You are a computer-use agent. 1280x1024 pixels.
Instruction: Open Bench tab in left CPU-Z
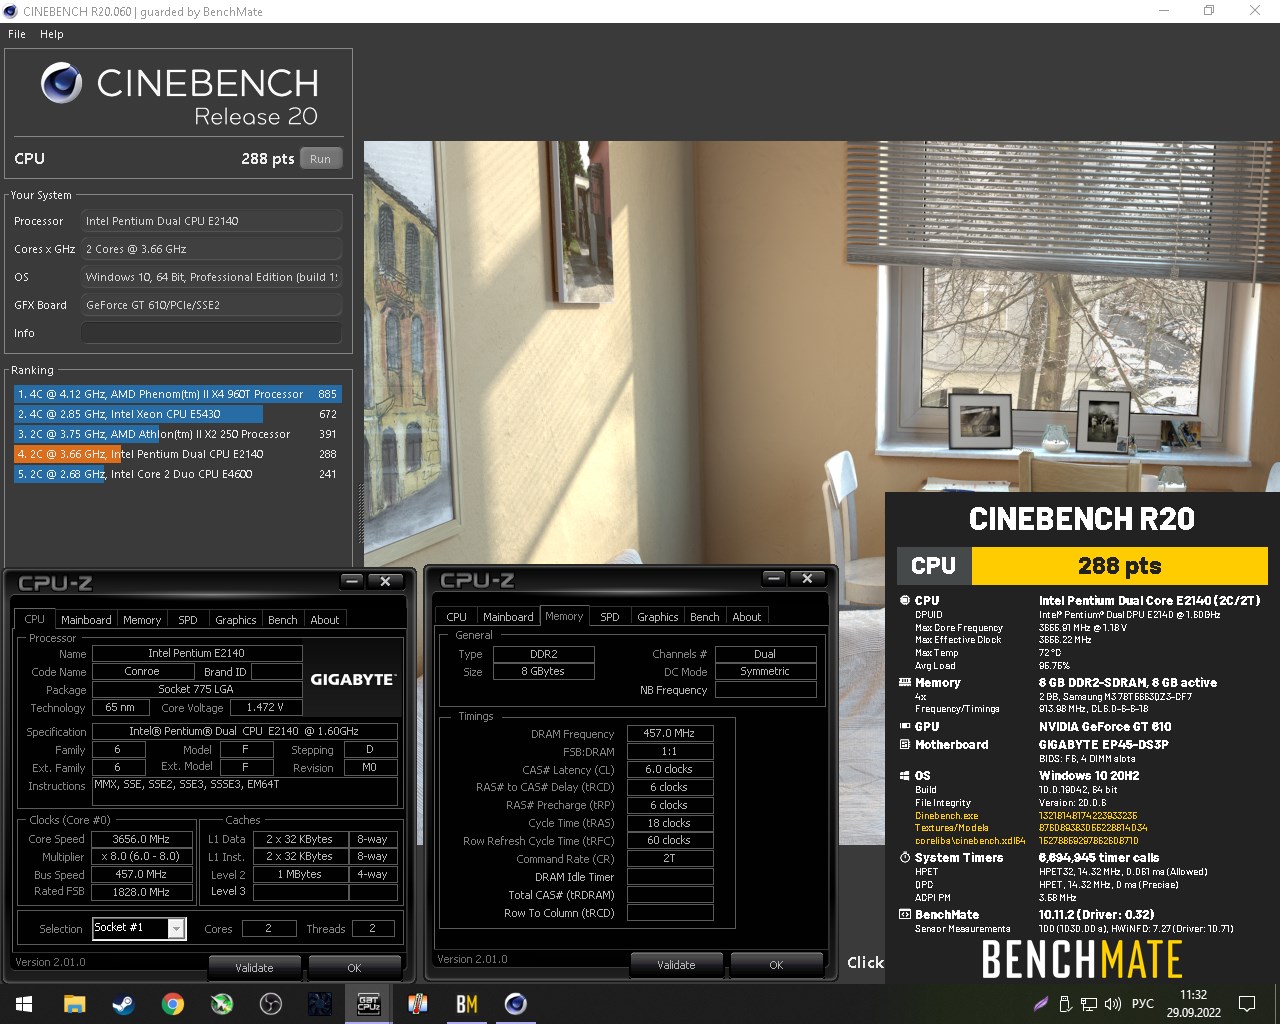coord(283,620)
